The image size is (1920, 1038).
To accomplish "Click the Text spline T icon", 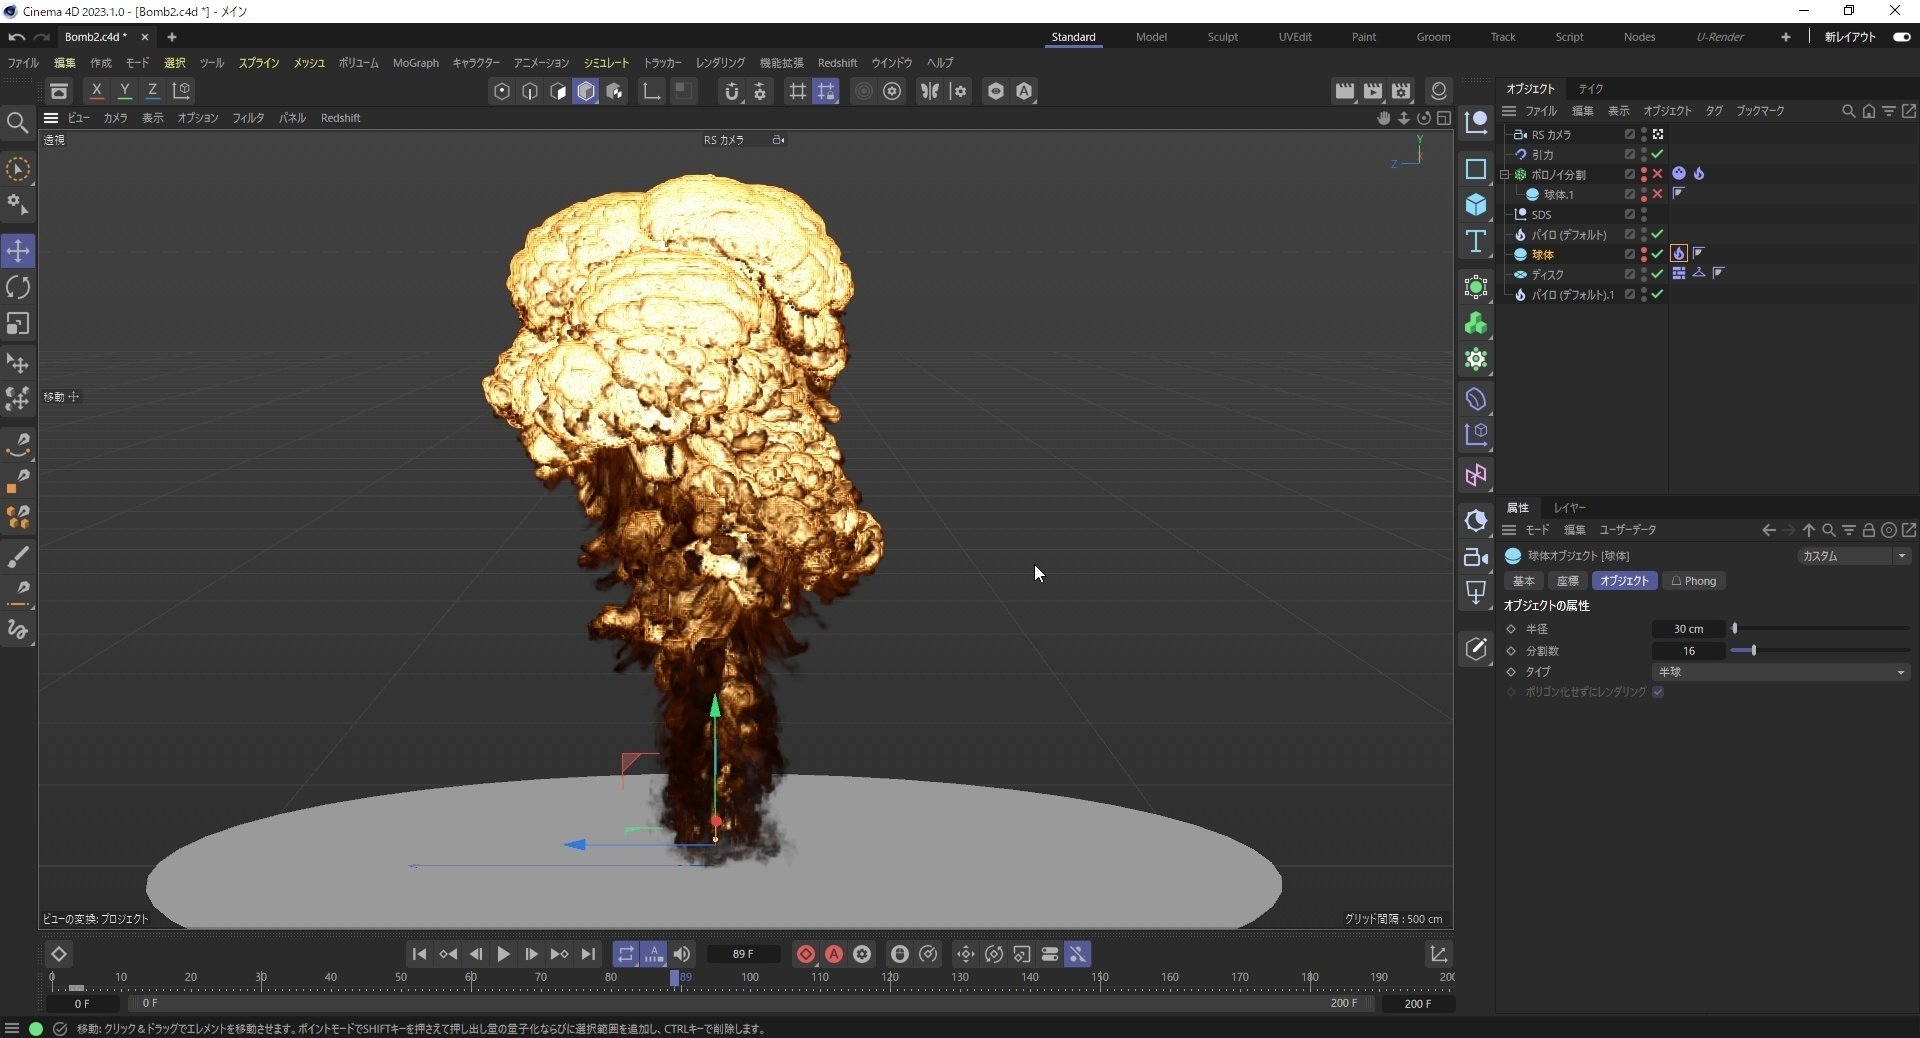I will [x=1476, y=241].
